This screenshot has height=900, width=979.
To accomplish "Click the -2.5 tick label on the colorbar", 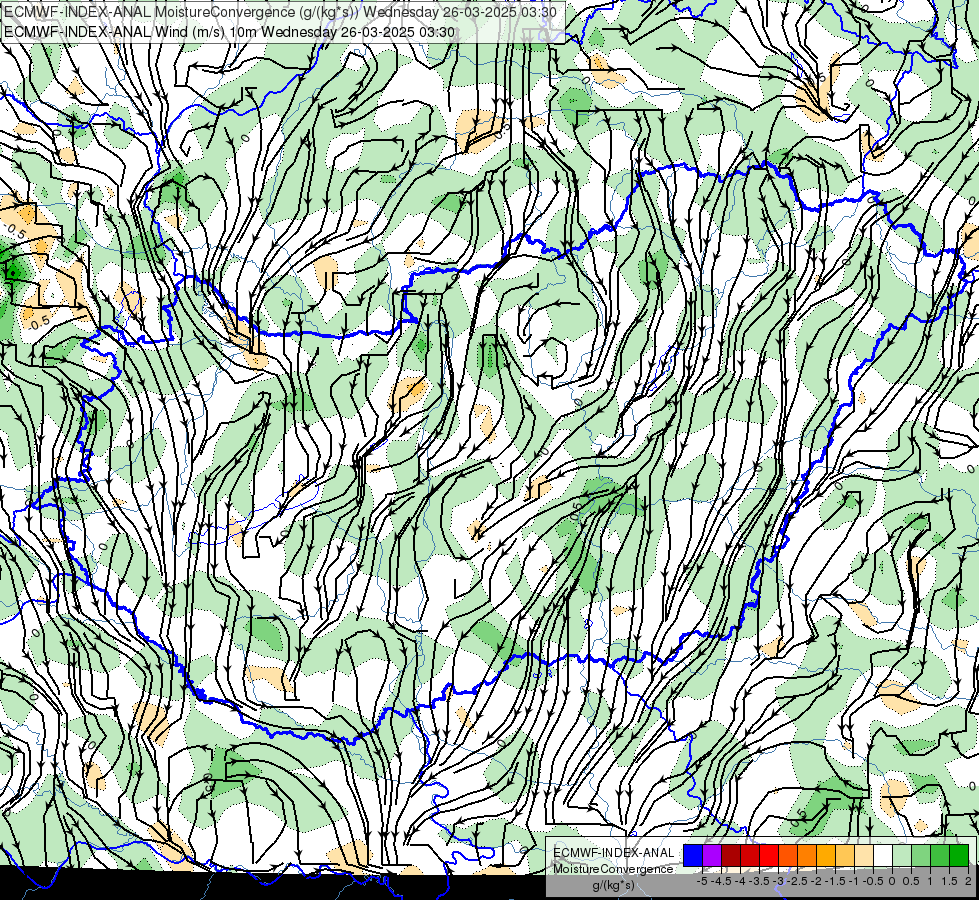I will [797, 881].
